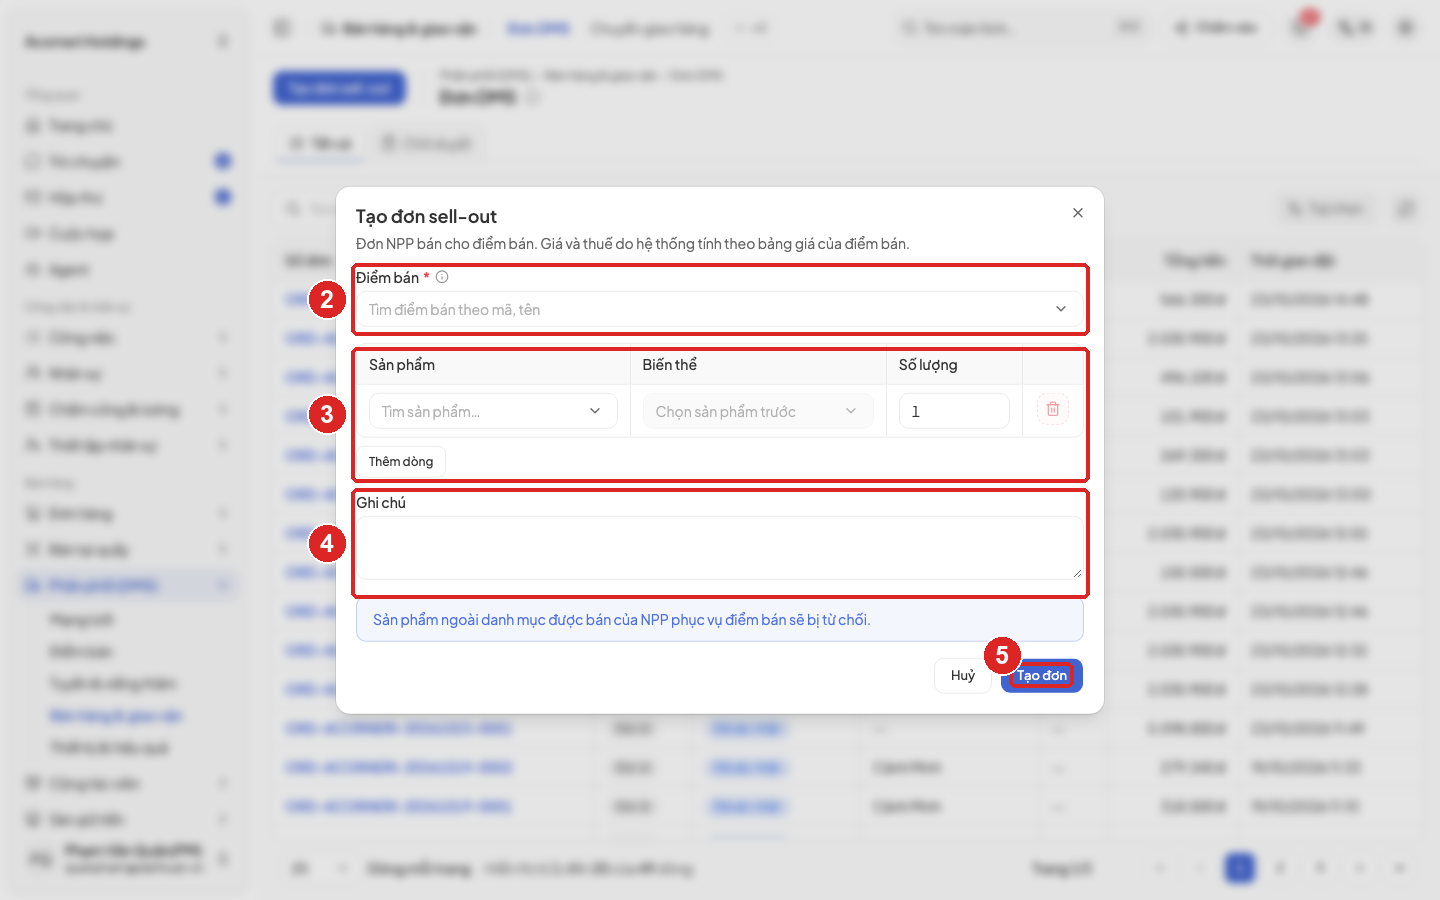Click into the Ghi chú note box
Viewport: 1440px width, 900px height.
click(x=719, y=548)
